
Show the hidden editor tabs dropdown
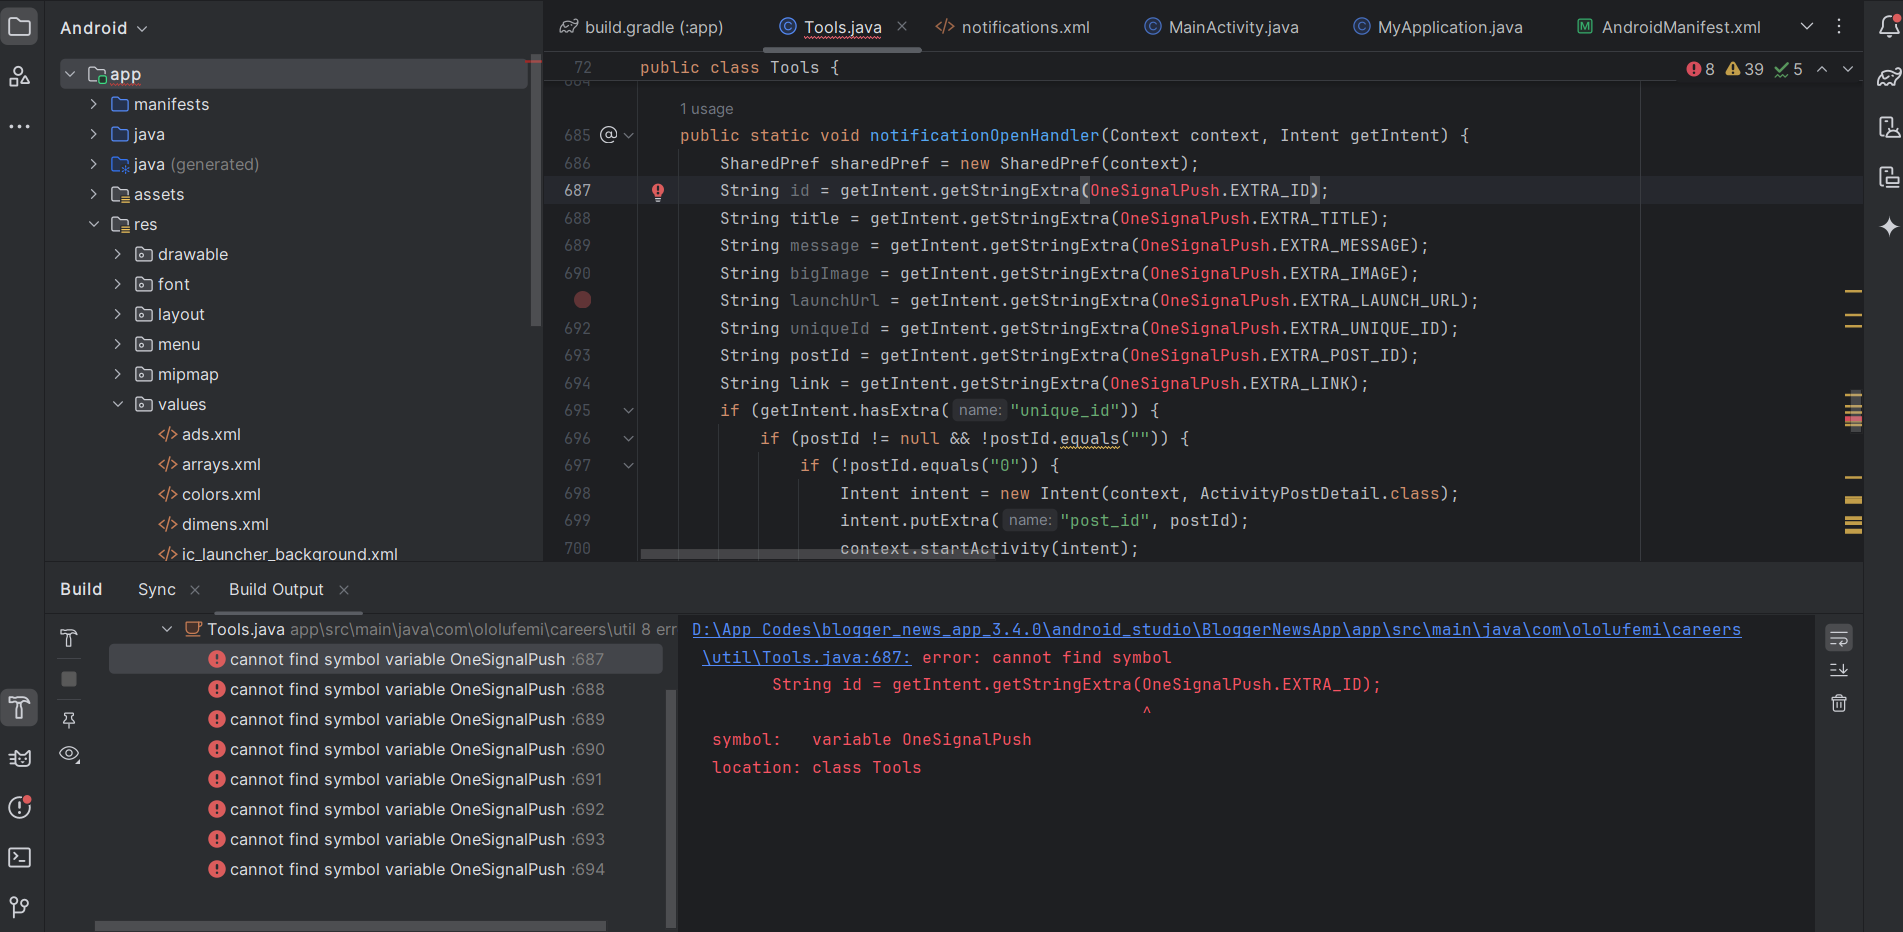pyautogui.click(x=1806, y=27)
